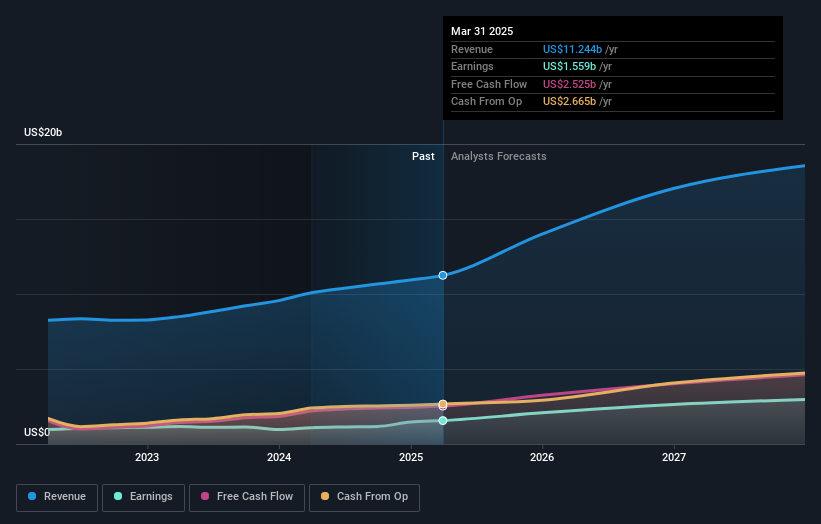Toggle the Cash From Op legend series
The image size is (821, 524).
tap(364, 497)
